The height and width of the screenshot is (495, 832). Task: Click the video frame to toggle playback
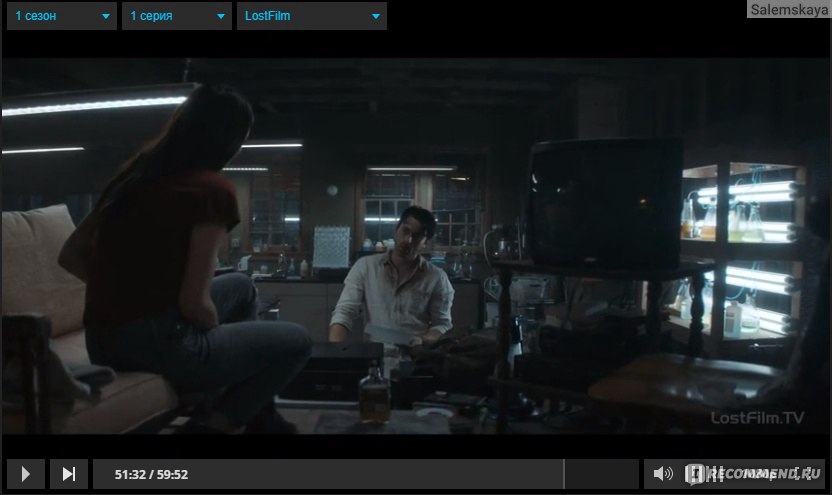pyautogui.click(x=416, y=246)
